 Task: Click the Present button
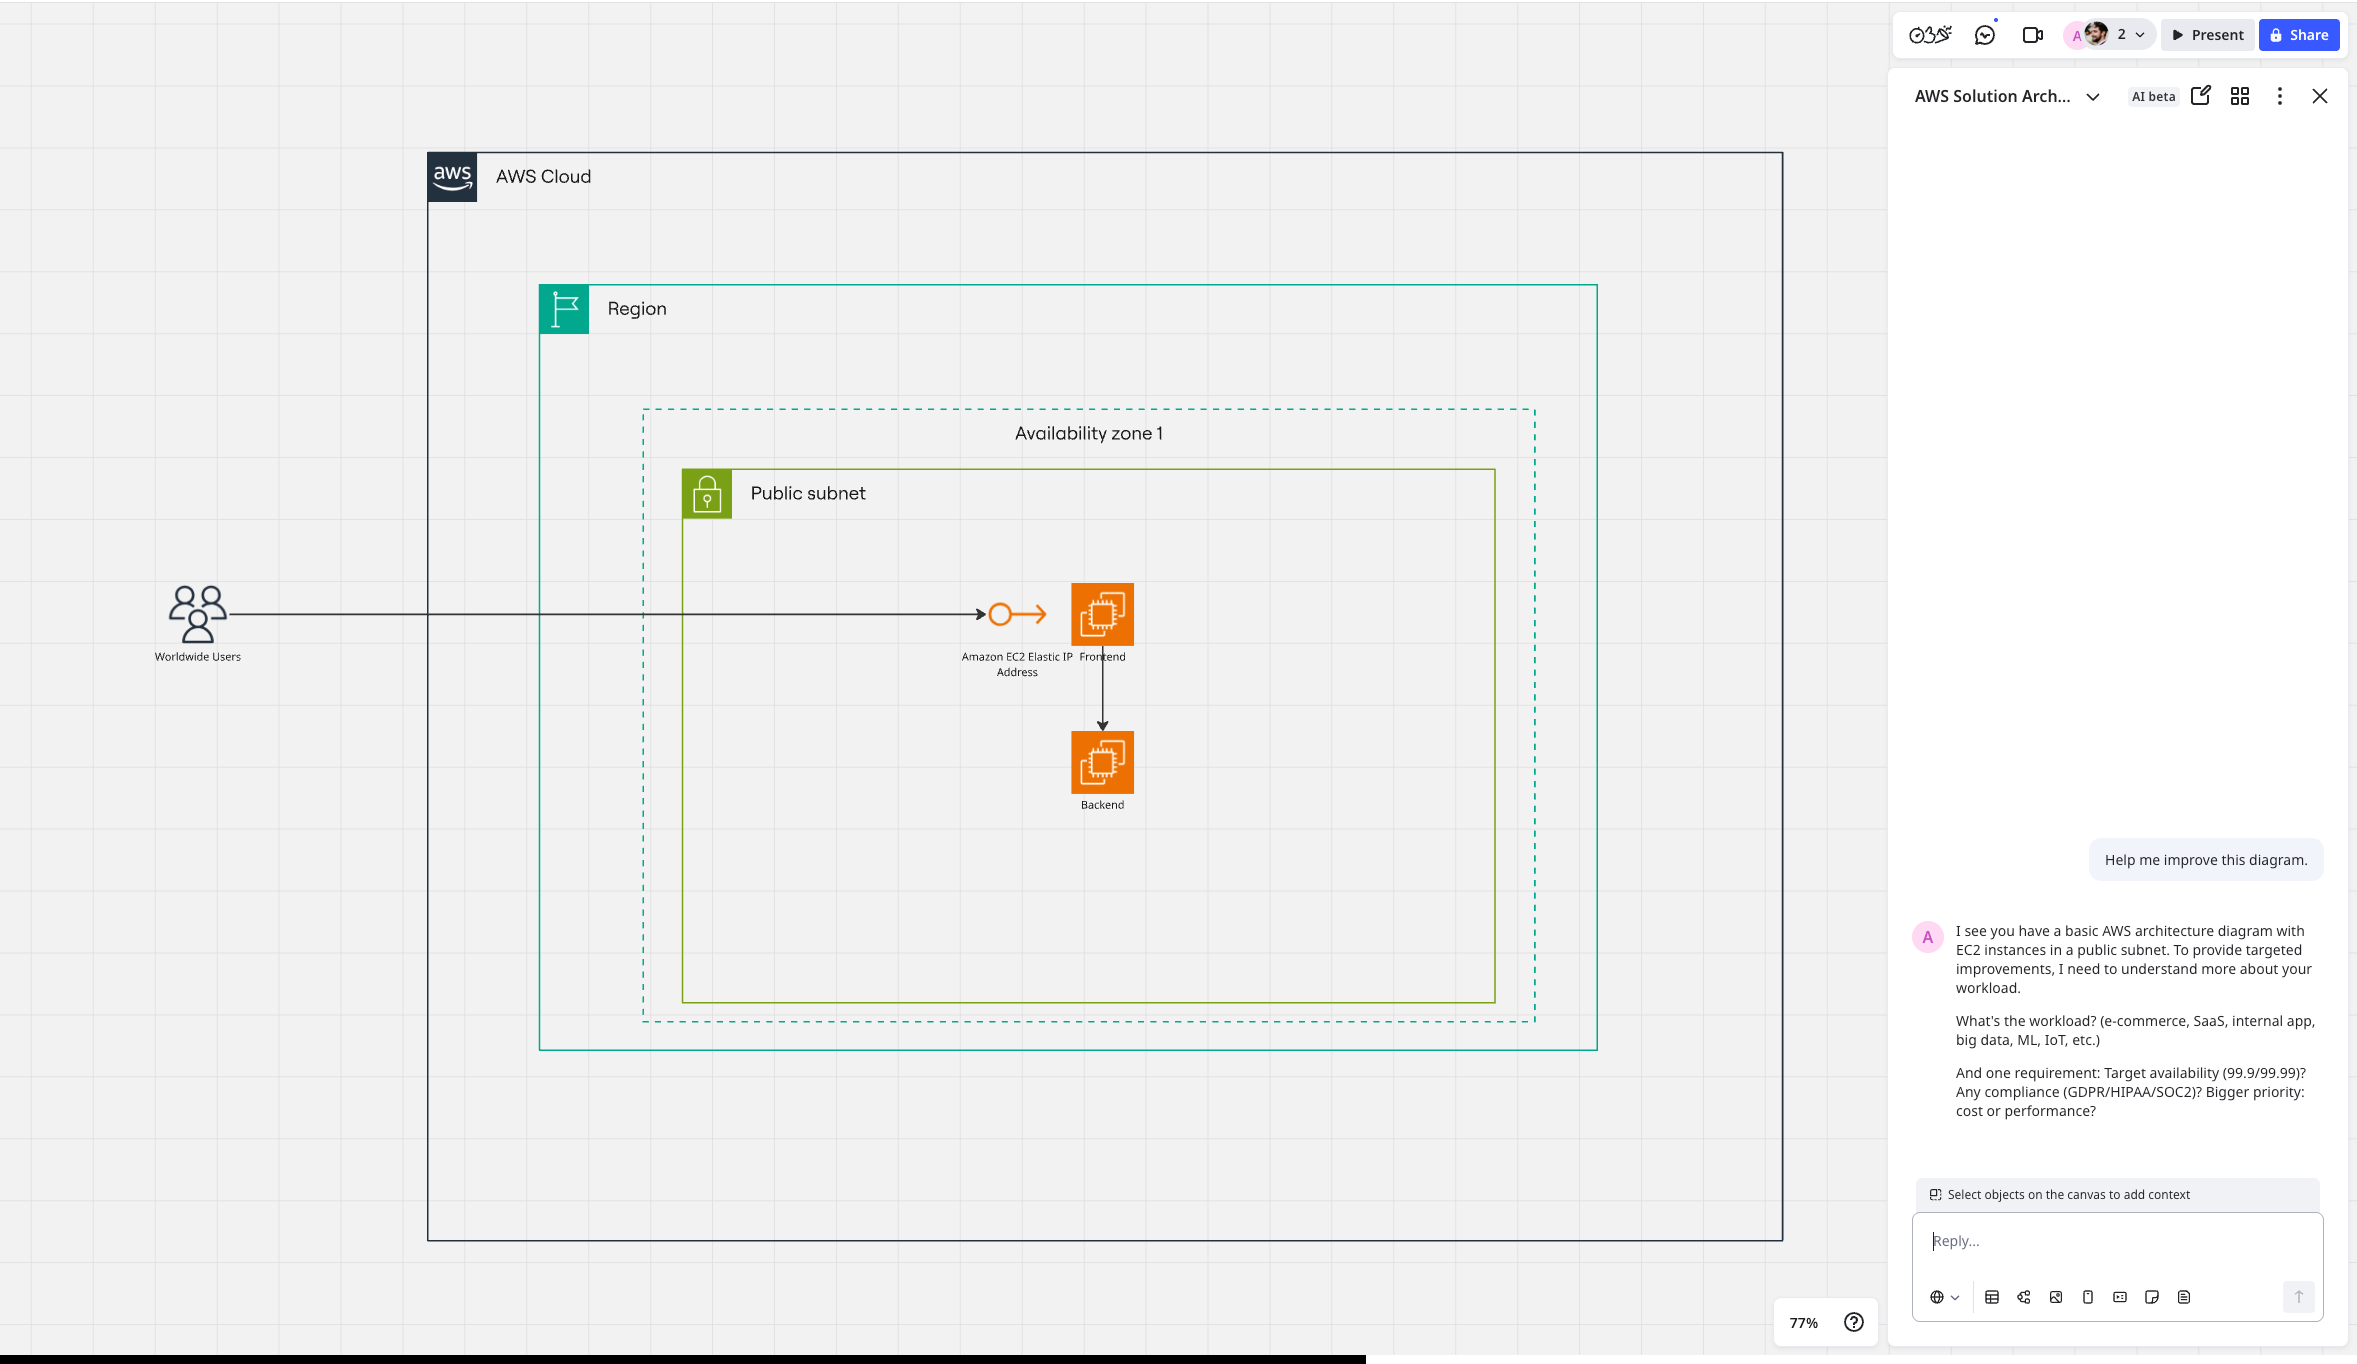pos(2207,35)
